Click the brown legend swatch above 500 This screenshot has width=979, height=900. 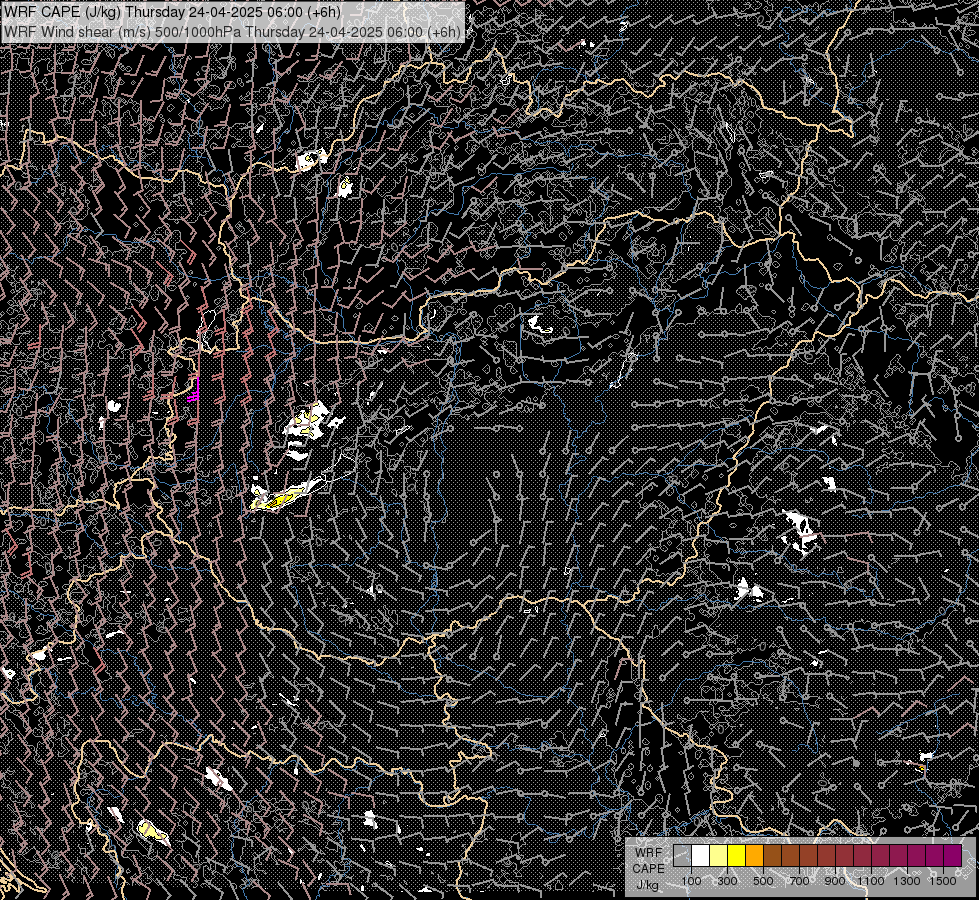pyautogui.click(x=772, y=855)
